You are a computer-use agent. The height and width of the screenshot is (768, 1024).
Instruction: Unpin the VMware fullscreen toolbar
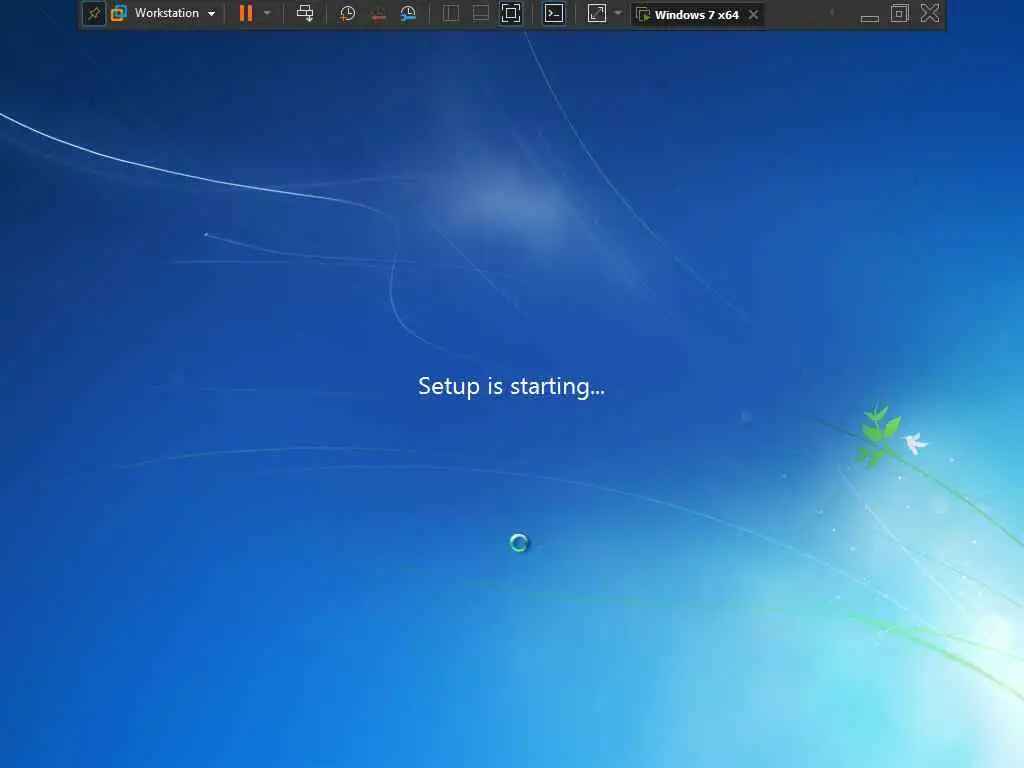click(x=94, y=13)
